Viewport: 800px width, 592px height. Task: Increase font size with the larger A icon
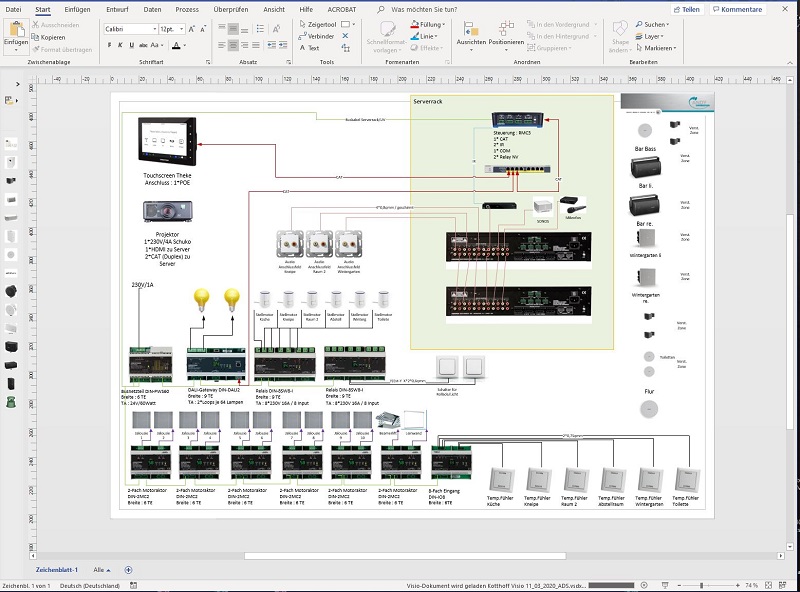click(192, 29)
